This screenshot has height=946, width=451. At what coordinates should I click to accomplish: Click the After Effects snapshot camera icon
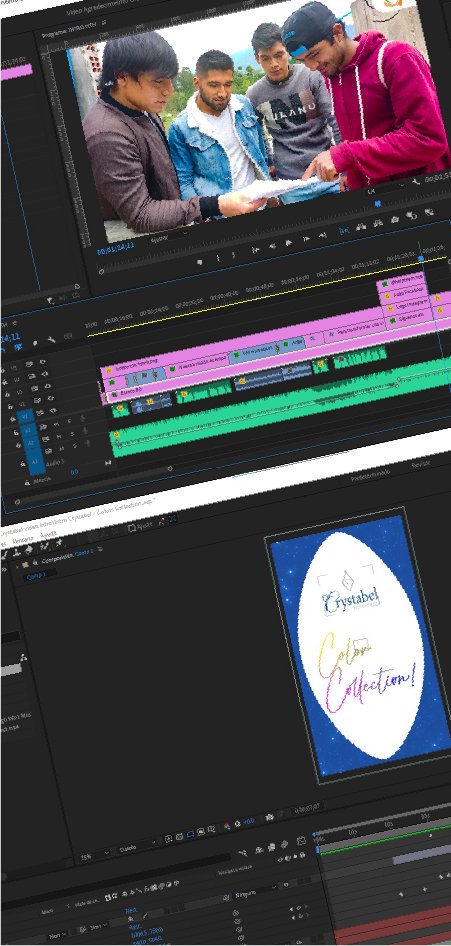click(x=269, y=816)
